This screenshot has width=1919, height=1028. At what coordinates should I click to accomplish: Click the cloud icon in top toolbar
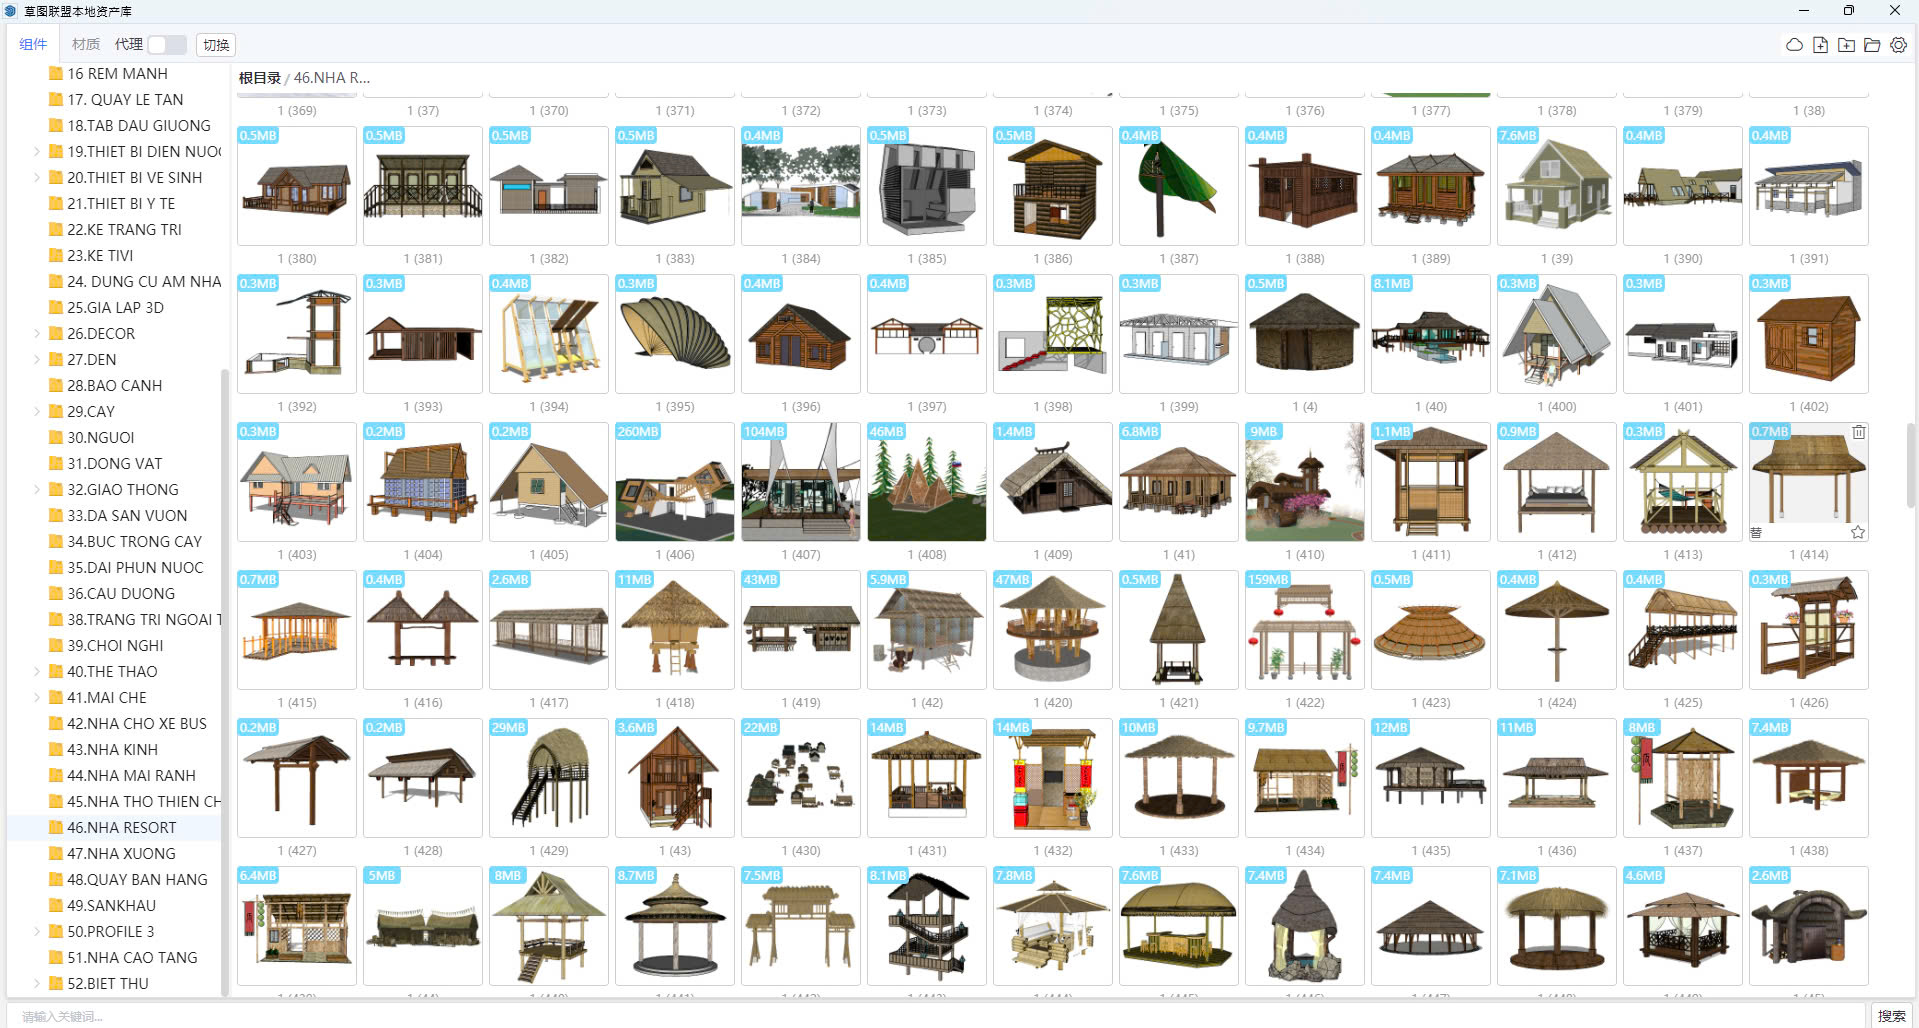pos(1794,45)
